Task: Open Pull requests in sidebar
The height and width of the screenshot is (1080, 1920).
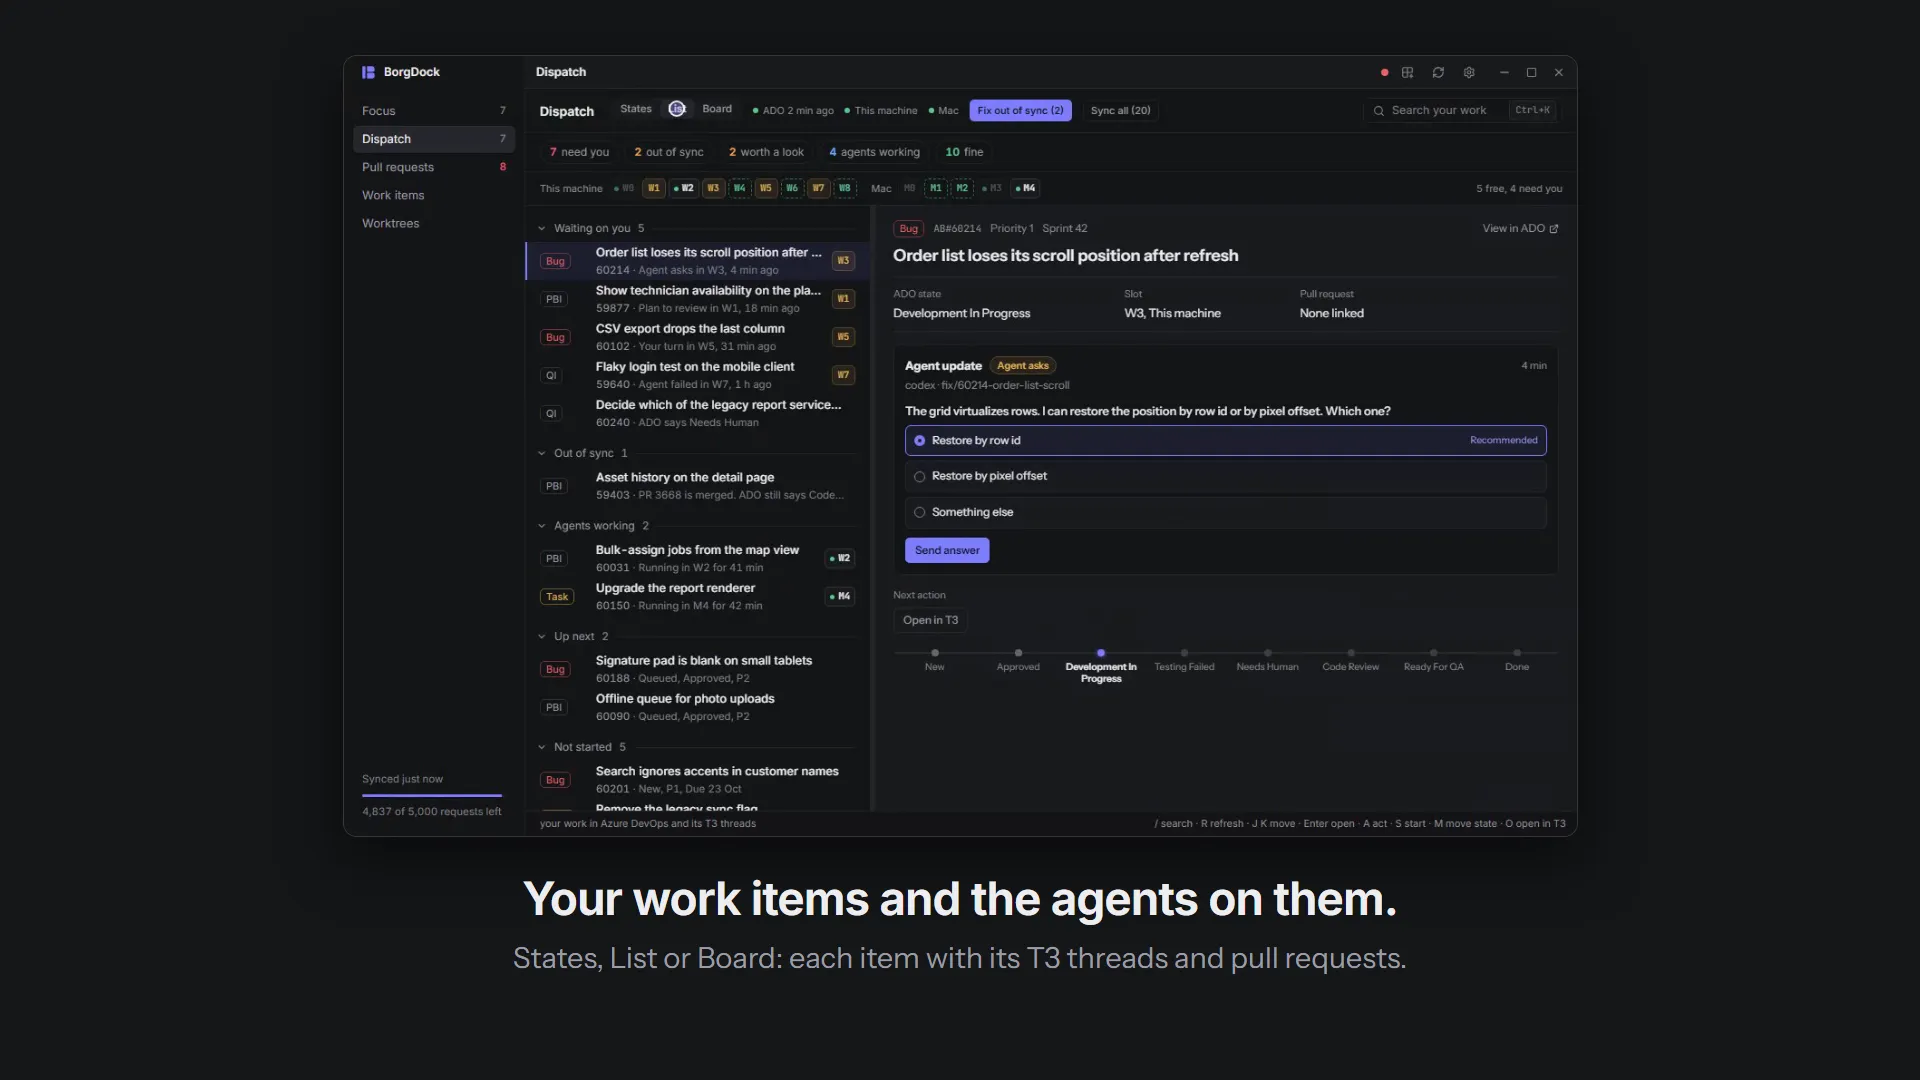Action: point(434,167)
